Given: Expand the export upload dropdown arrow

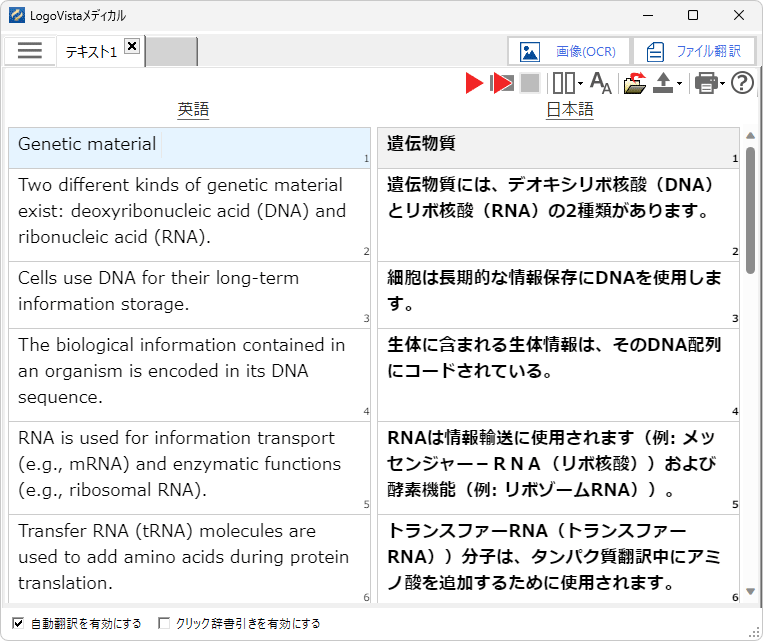Looking at the screenshot, I should pyautogui.click(x=680, y=85).
